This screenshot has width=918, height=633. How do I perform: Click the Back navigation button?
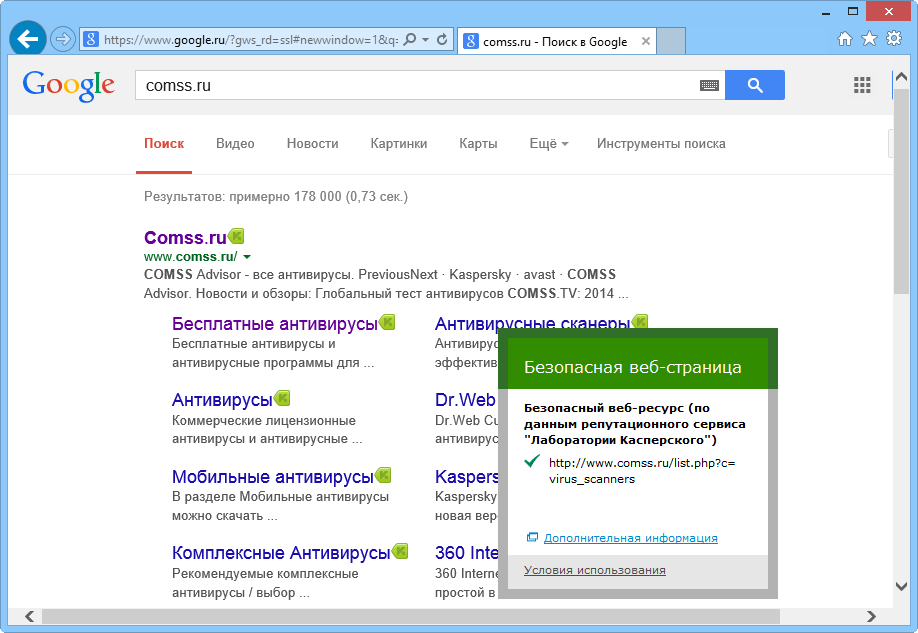[x=26, y=38]
